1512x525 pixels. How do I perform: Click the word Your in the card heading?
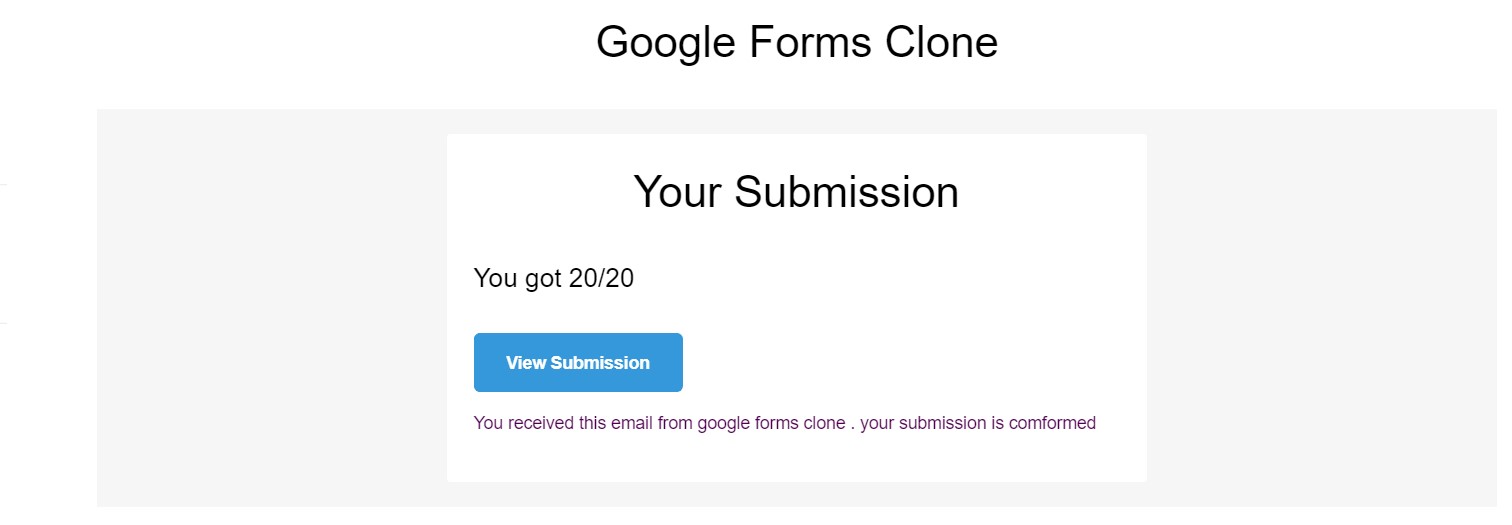(x=678, y=192)
